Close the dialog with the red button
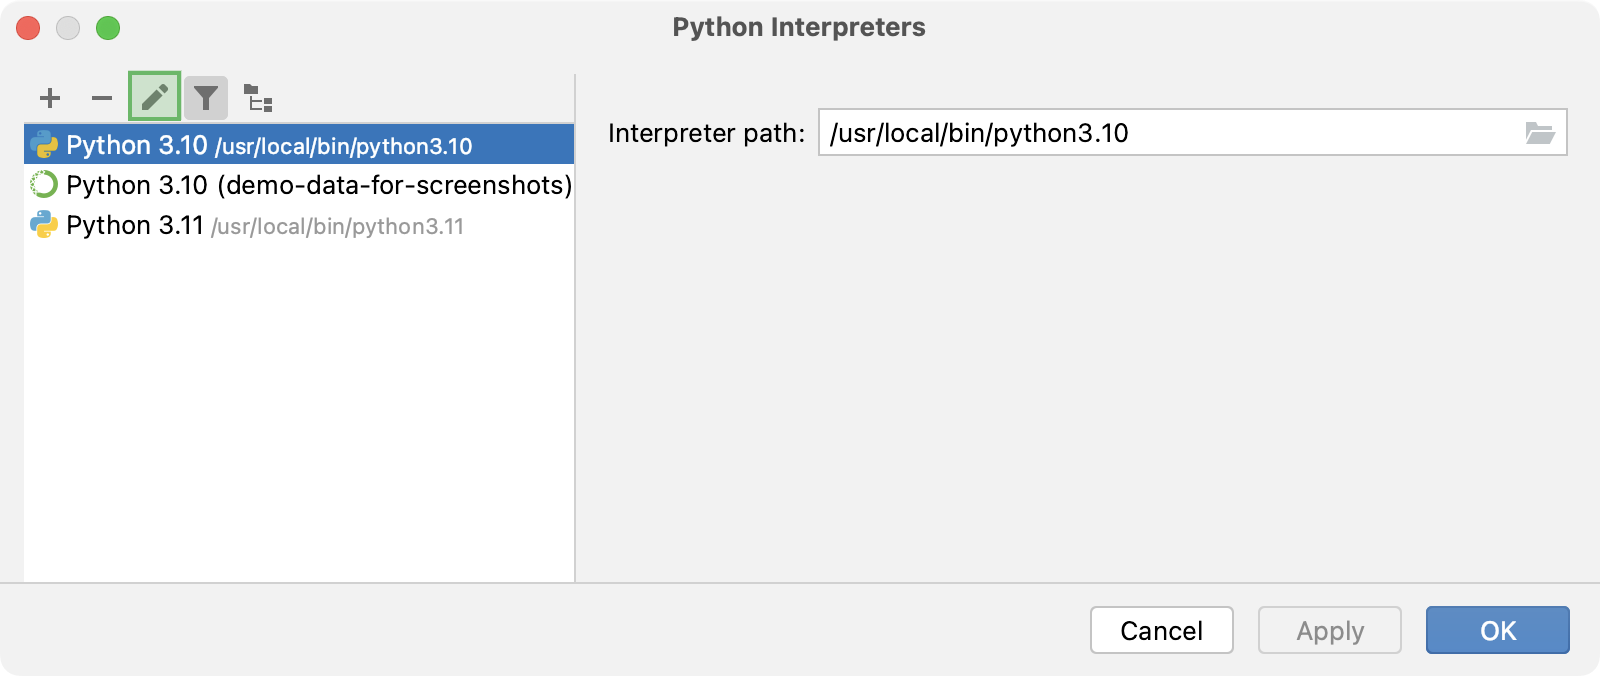 [x=28, y=28]
